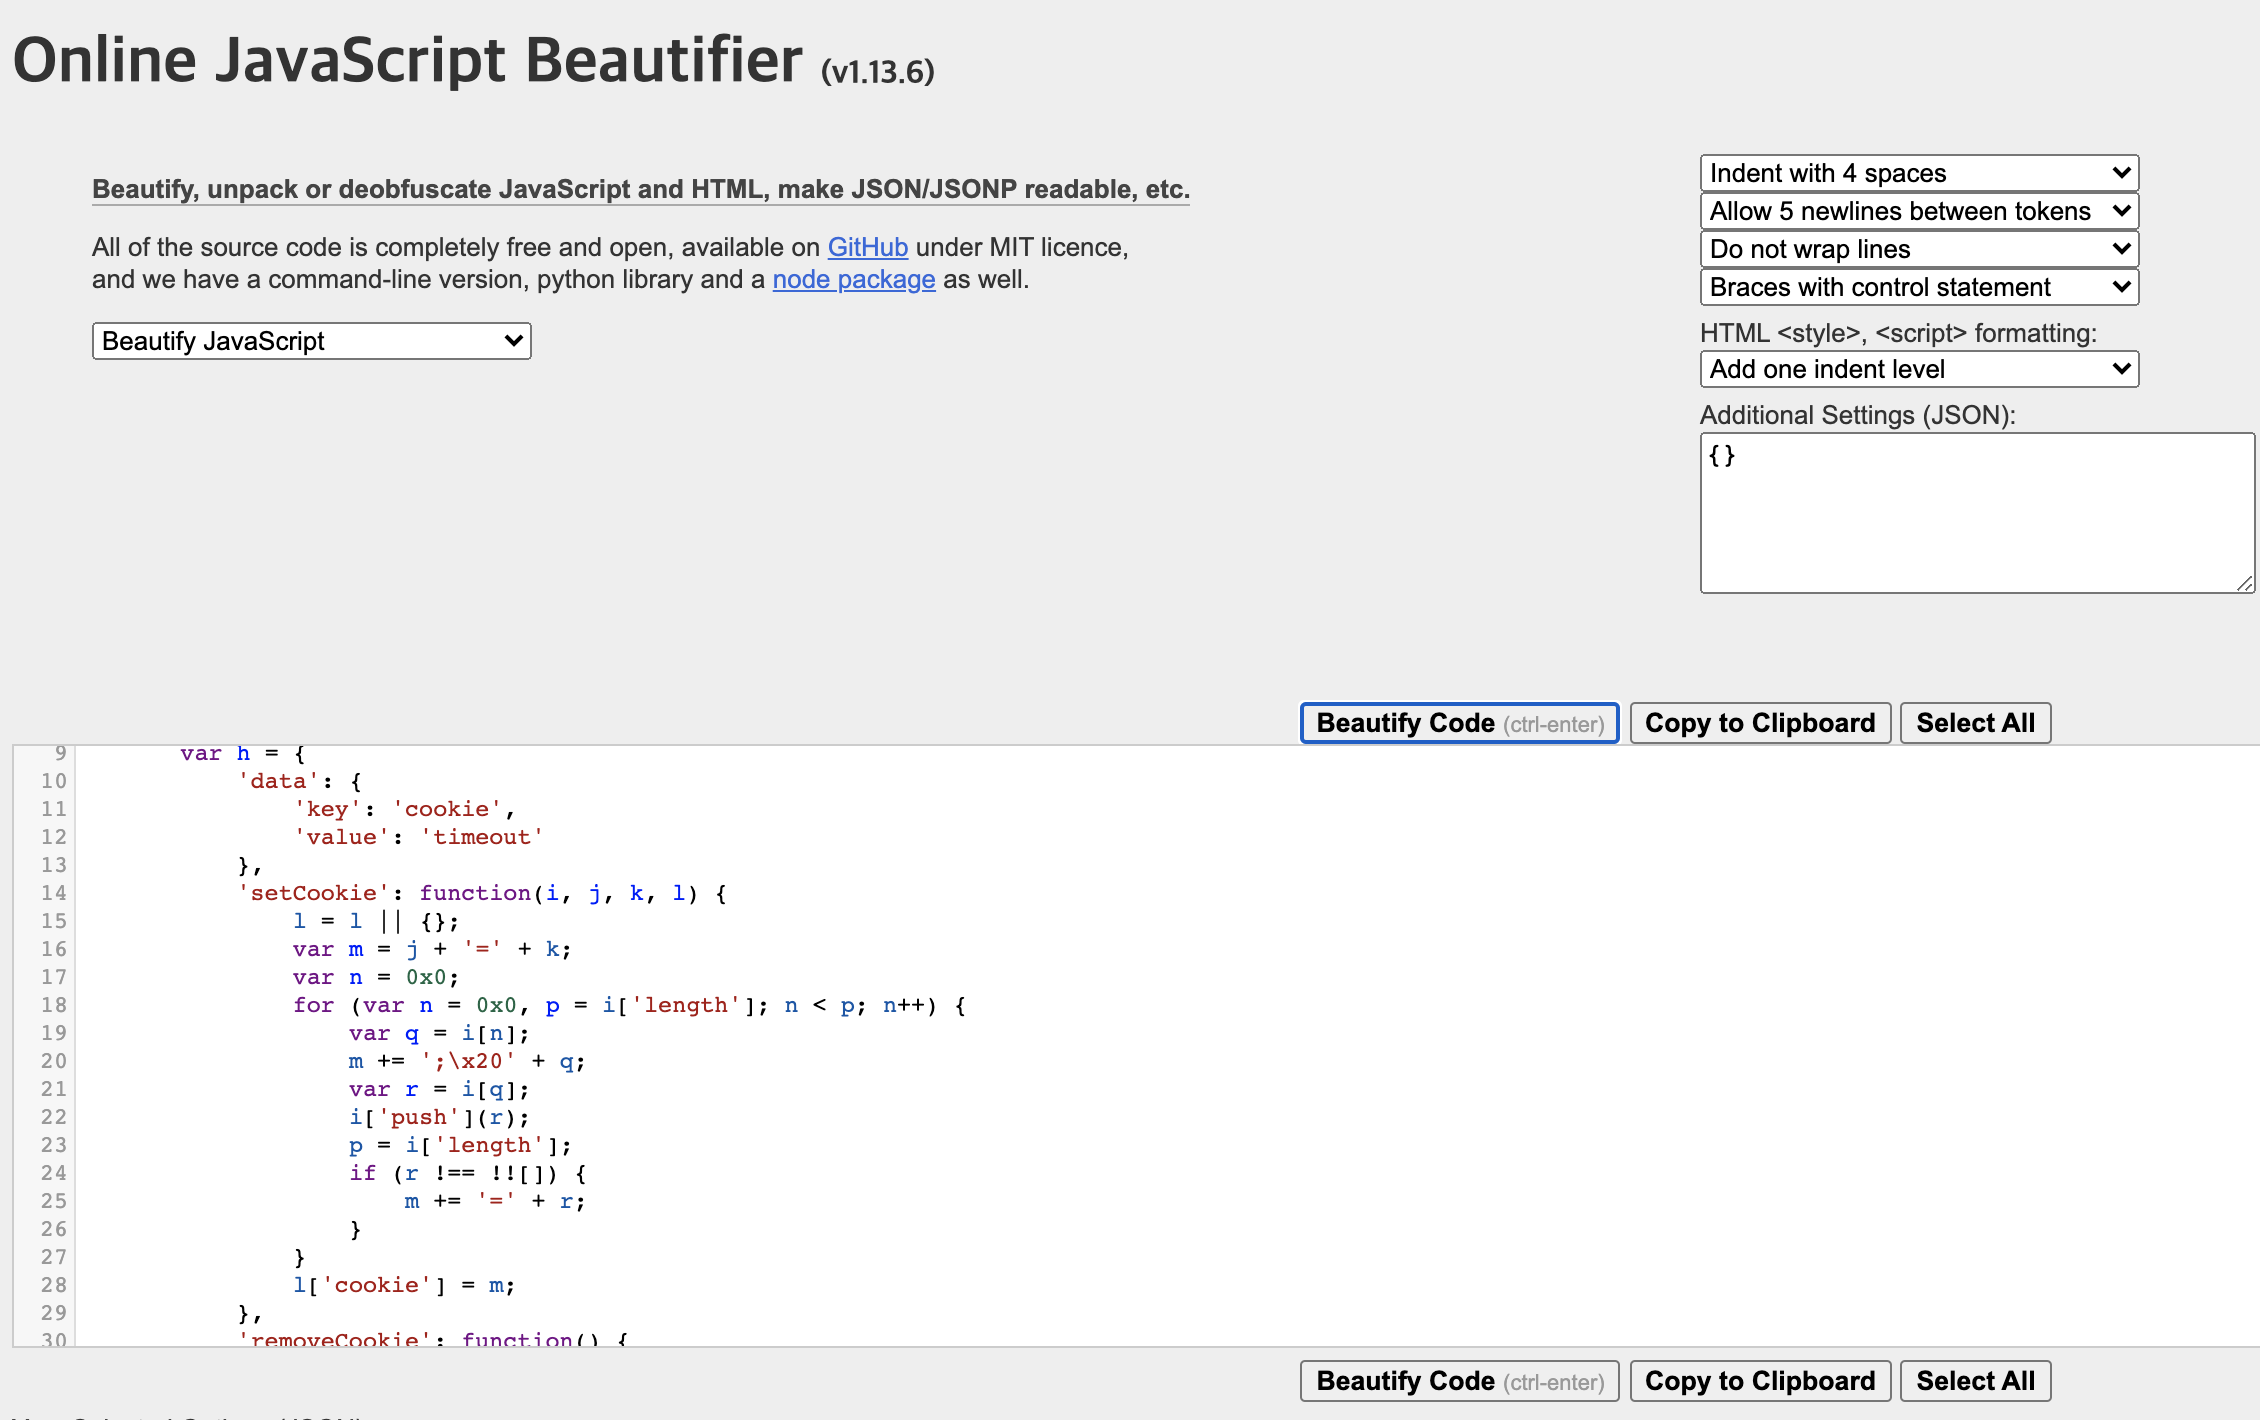Open the GitHub link
Viewport: 2260px width, 1420px height.
tap(867, 247)
